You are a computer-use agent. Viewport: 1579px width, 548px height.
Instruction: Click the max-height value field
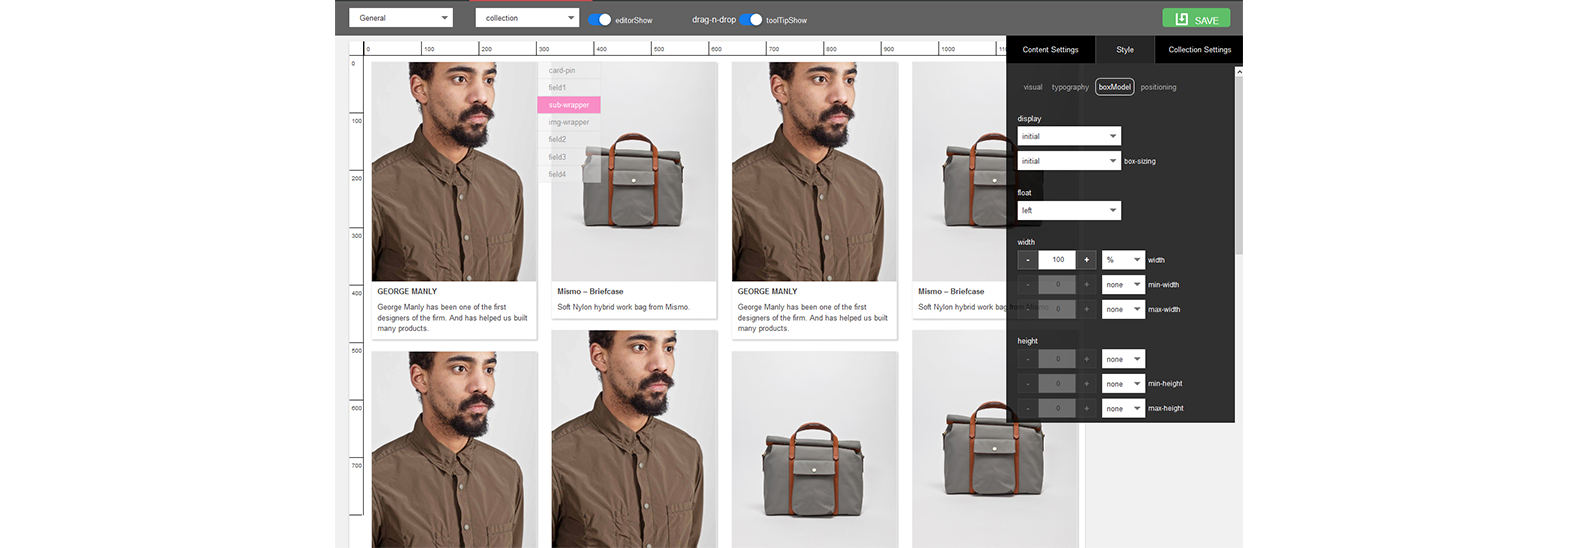pyautogui.click(x=1057, y=409)
